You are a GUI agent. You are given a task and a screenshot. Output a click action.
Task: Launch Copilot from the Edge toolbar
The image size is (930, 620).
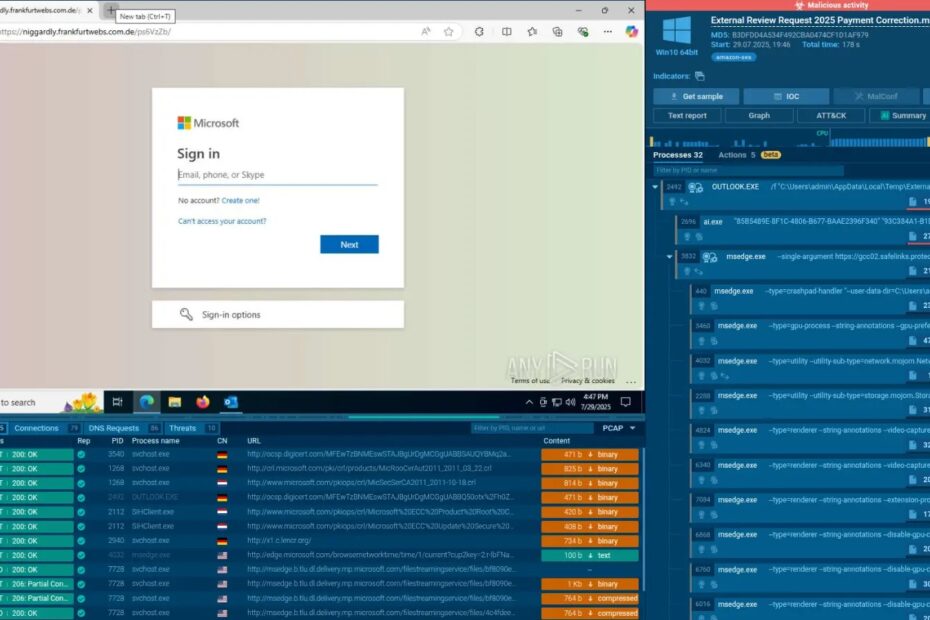(x=632, y=31)
